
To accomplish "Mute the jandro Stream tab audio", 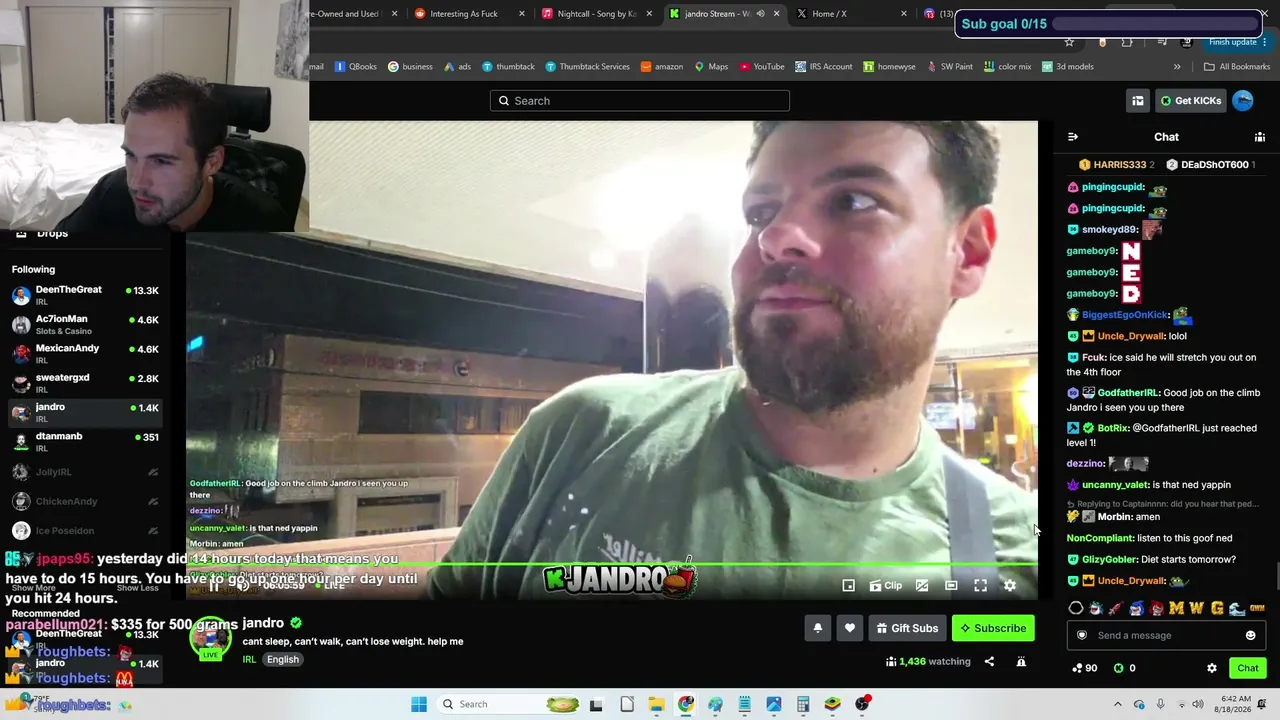I will point(760,14).
